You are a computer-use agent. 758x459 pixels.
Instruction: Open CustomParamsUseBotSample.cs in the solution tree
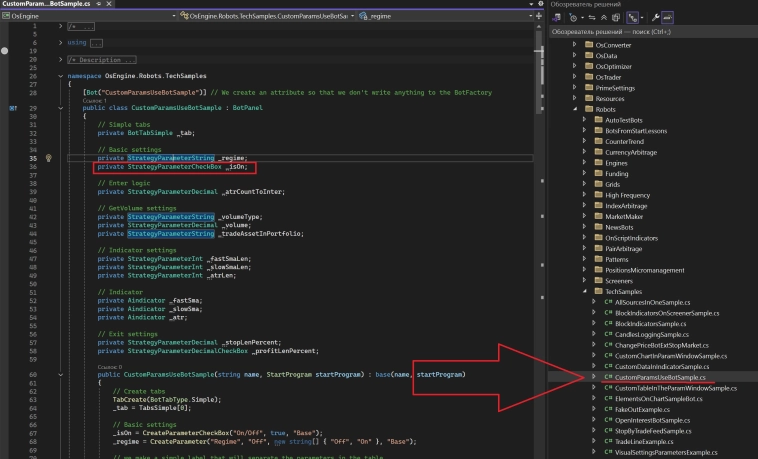660,378
